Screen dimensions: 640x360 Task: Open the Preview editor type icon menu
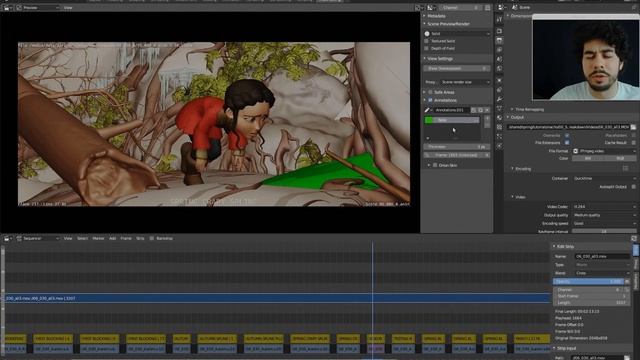[x=7, y=7]
